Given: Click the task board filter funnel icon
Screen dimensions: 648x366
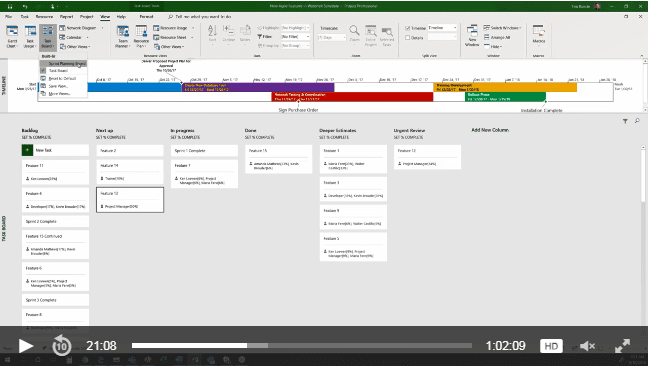Looking at the screenshot, I should 625,121.
